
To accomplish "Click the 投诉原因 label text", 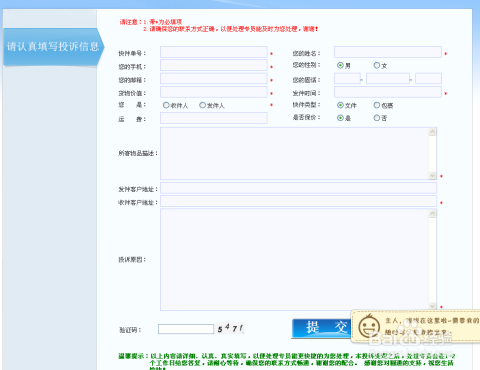I will (x=132, y=260).
